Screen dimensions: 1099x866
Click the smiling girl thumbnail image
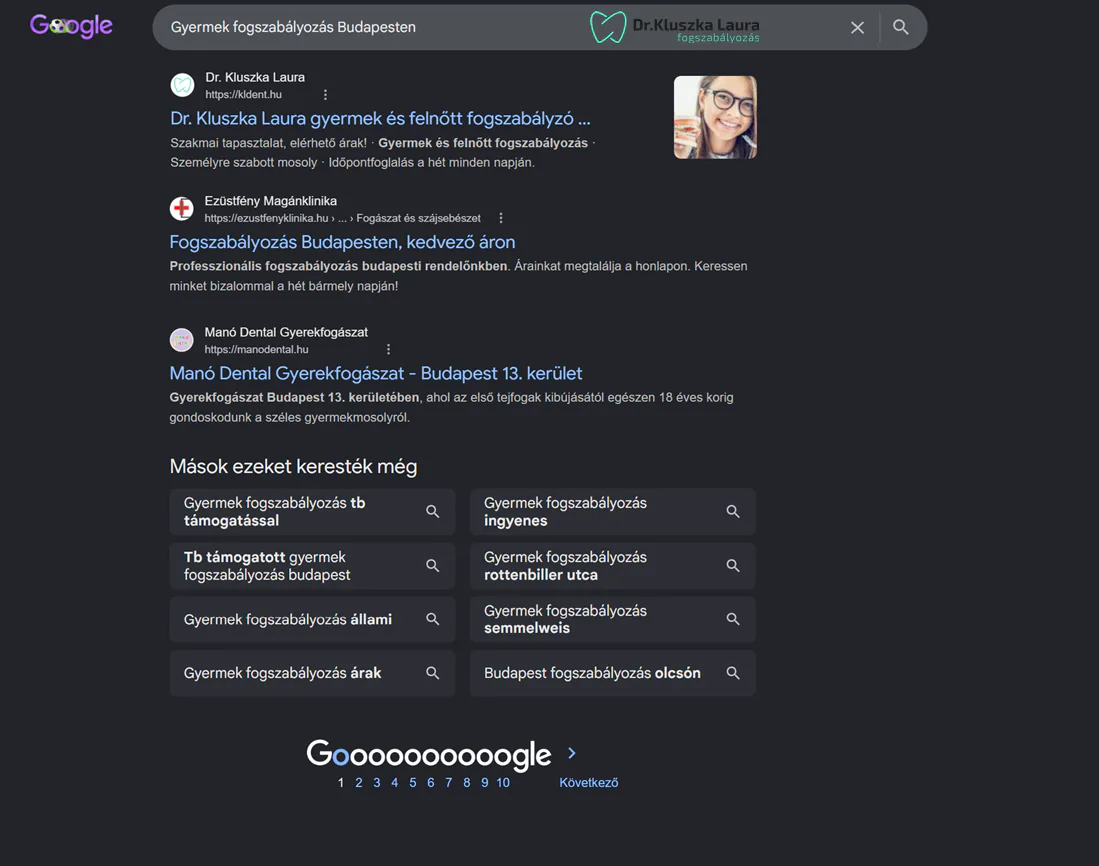[x=715, y=117]
